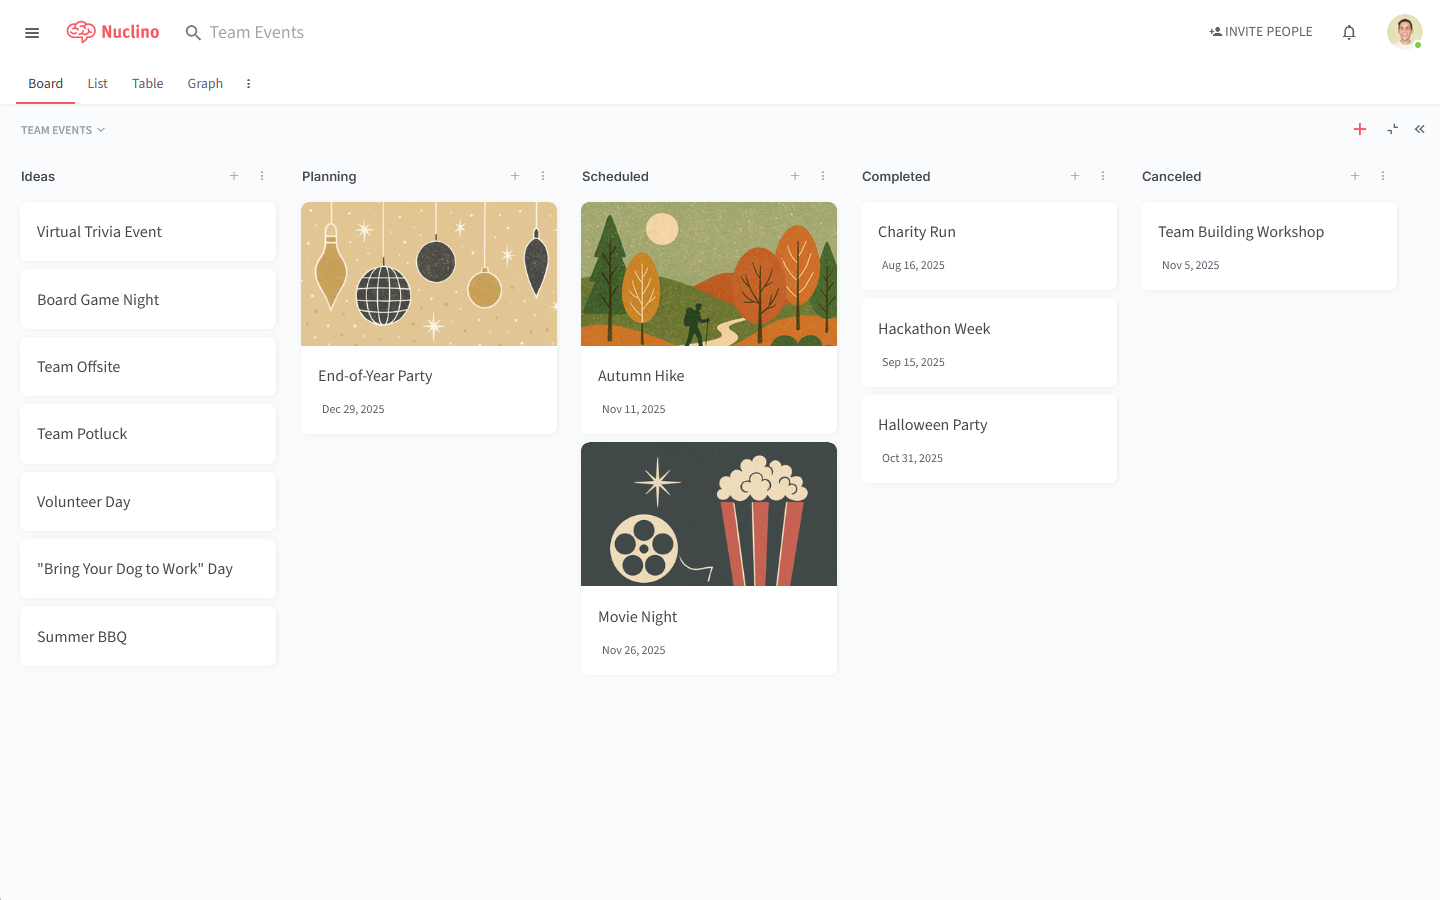Screen dimensions: 1440x900
Task: Add a card to the Canceled column
Action: 1355,175
